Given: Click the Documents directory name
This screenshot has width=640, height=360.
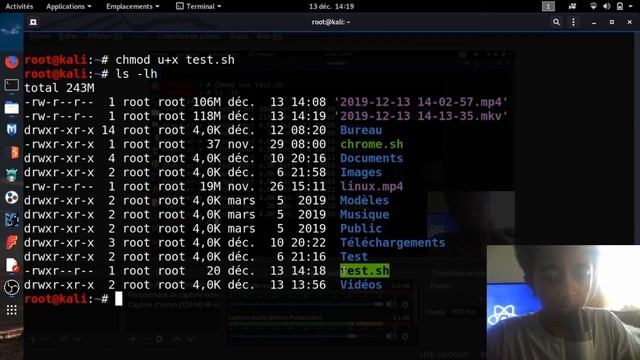Looking at the screenshot, I should (371, 158).
